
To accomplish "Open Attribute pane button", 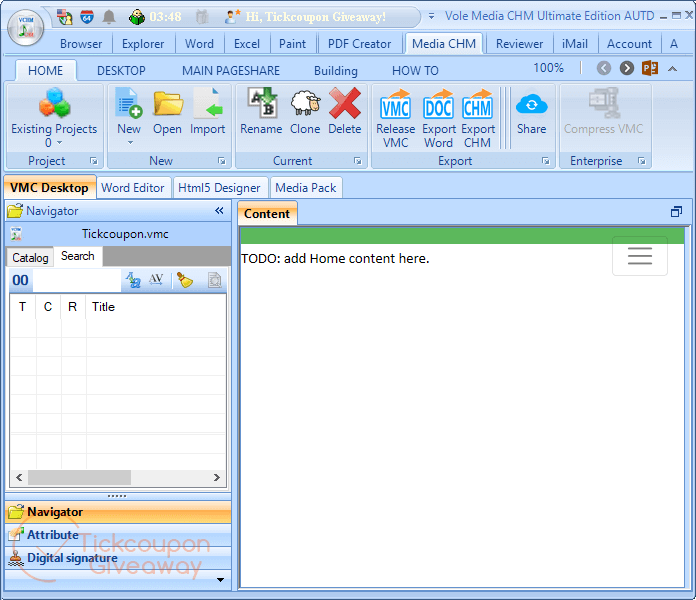I will [x=118, y=535].
